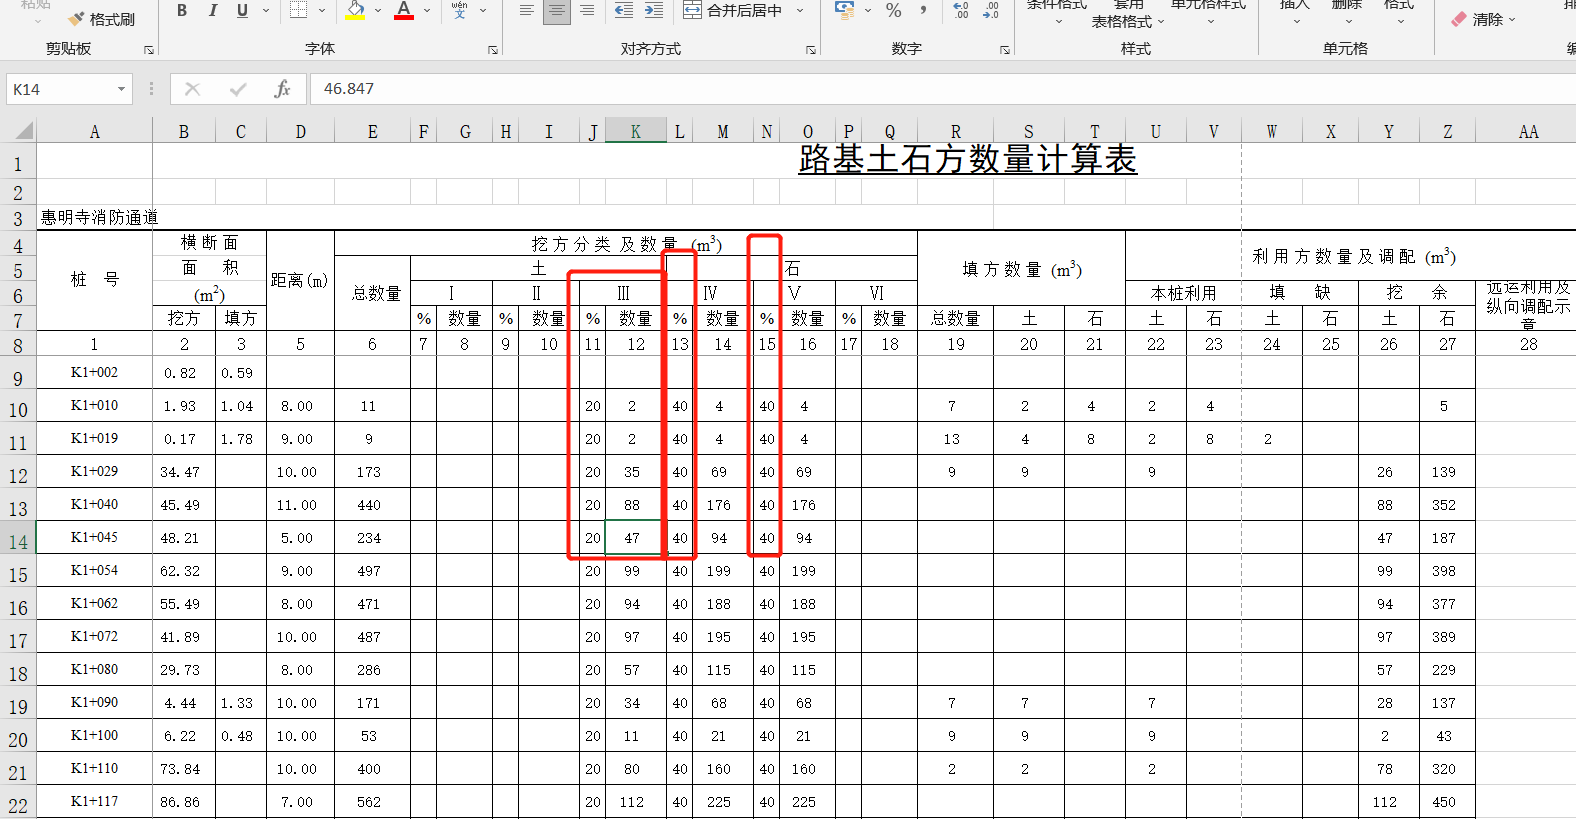Apply underline with the U button
1576x819 pixels.
(x=242, y=10)
